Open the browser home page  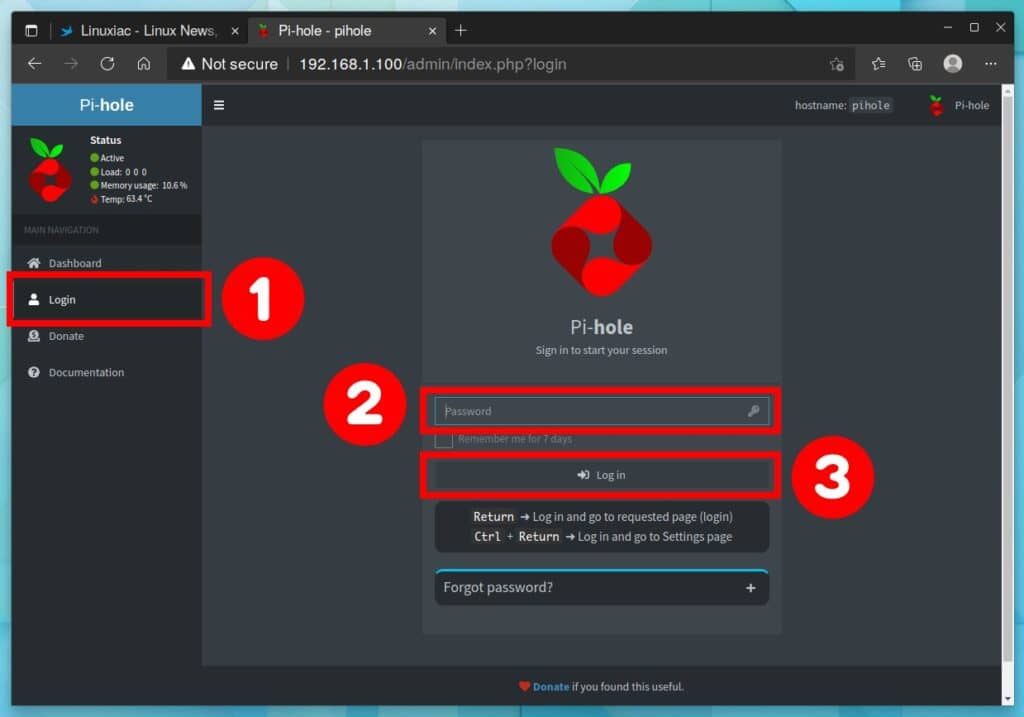pos(144,63)
